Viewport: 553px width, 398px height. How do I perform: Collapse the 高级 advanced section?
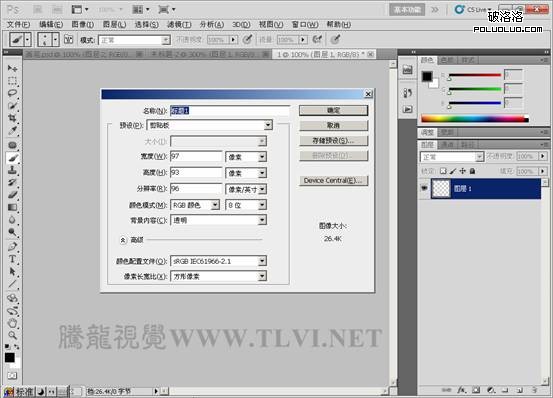tap(123, 240)
